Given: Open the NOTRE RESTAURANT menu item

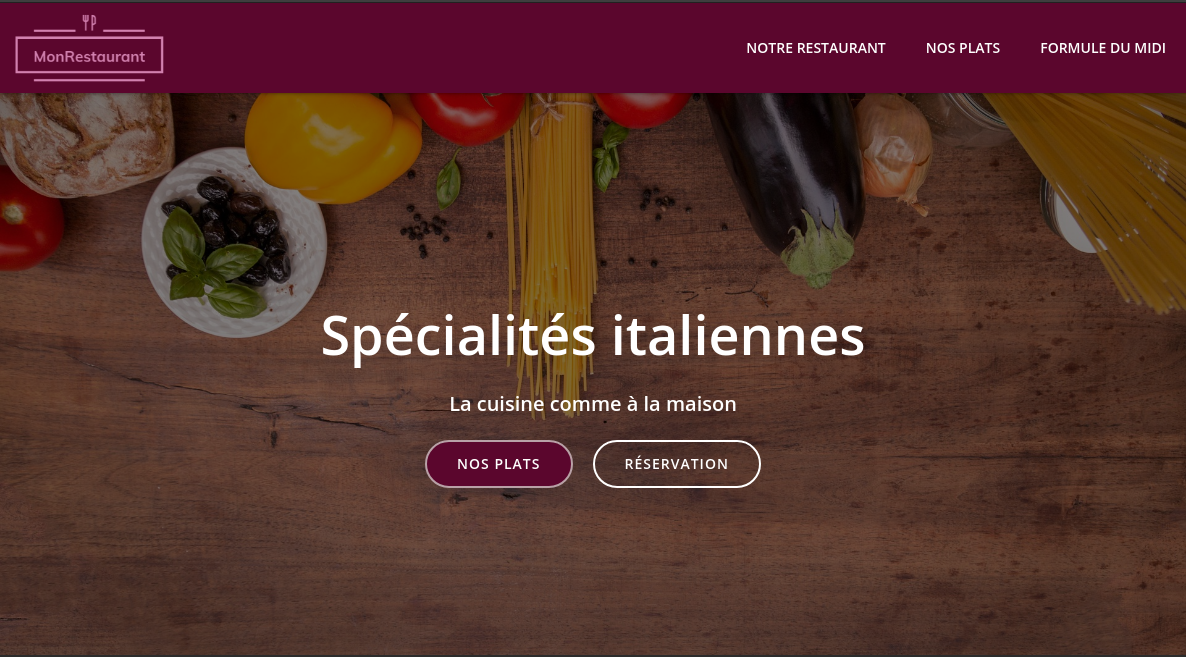Looking at the screenshot, I should pyautogui.click(x=815, y=48).
